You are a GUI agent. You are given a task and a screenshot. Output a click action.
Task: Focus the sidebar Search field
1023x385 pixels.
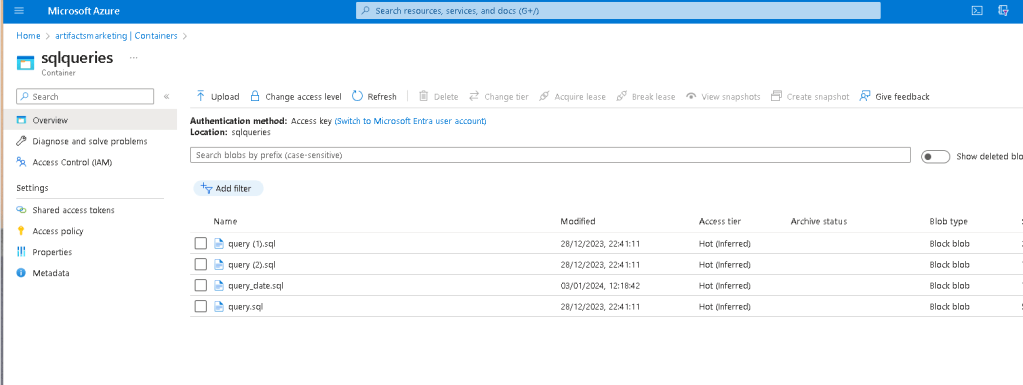click(85, 97)
